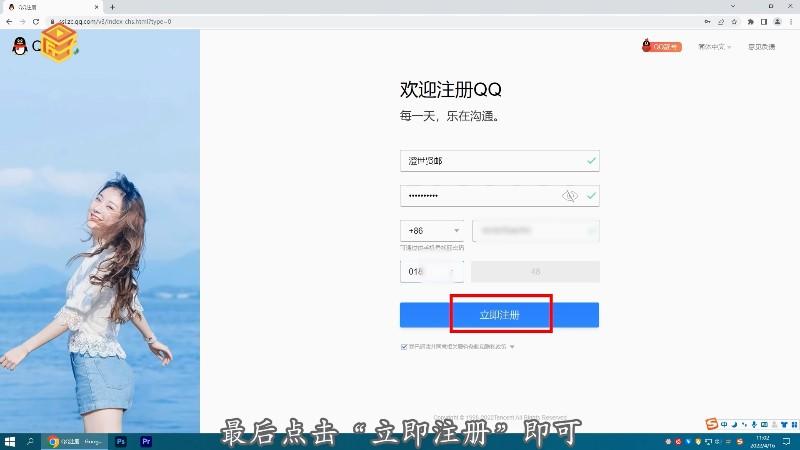This screenshot has height=450, width=800.
Task: Open Premiere Pro from the taskbar
Action: point(146,442)
